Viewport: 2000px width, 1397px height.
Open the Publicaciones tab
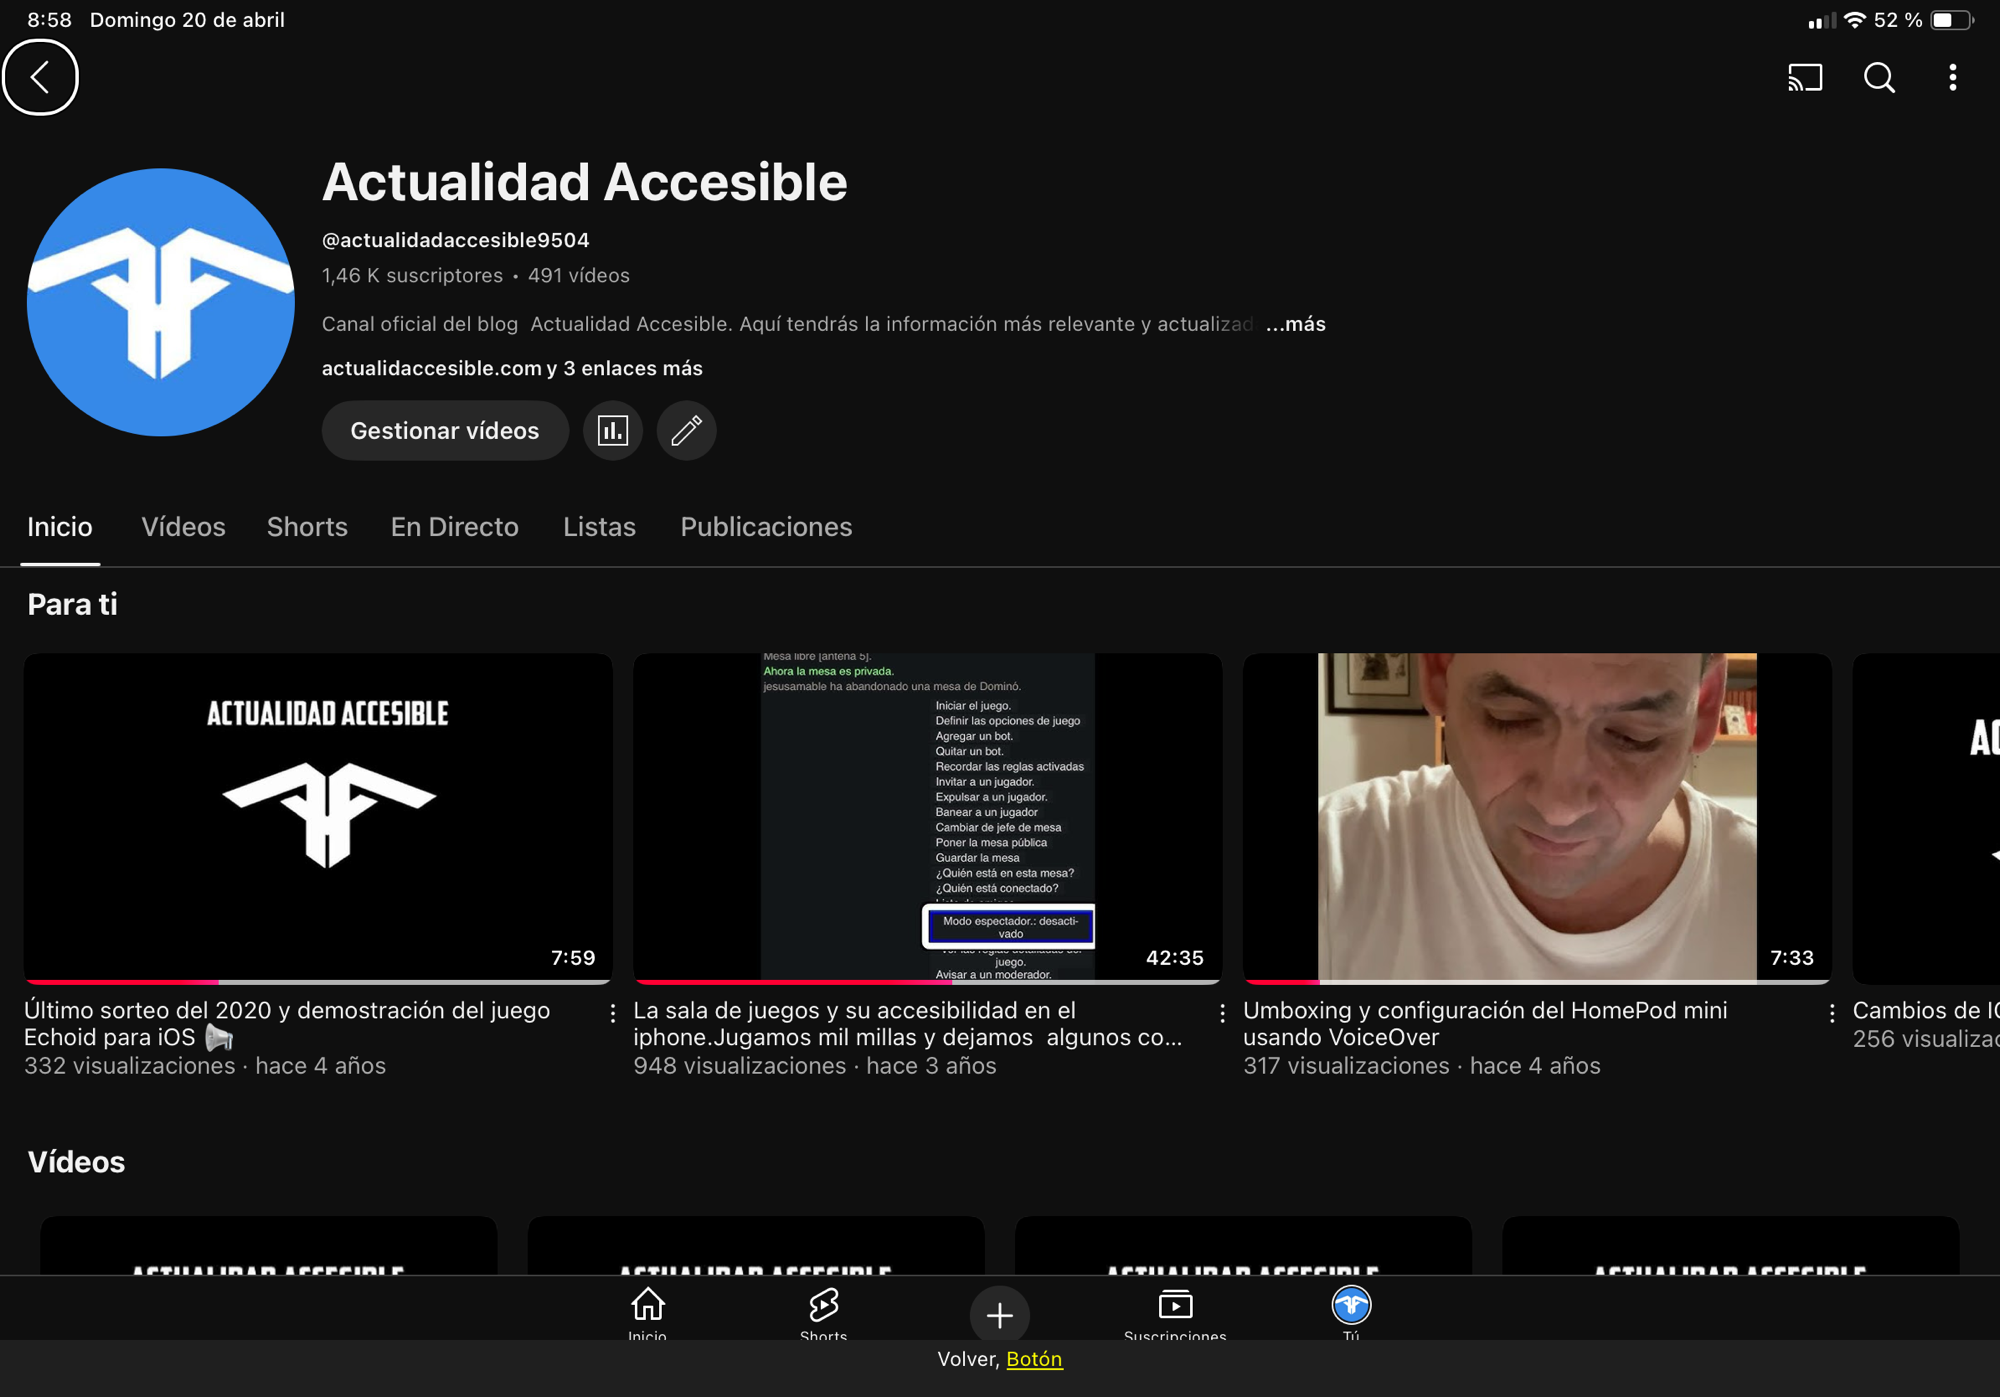[x=766, y=527]
